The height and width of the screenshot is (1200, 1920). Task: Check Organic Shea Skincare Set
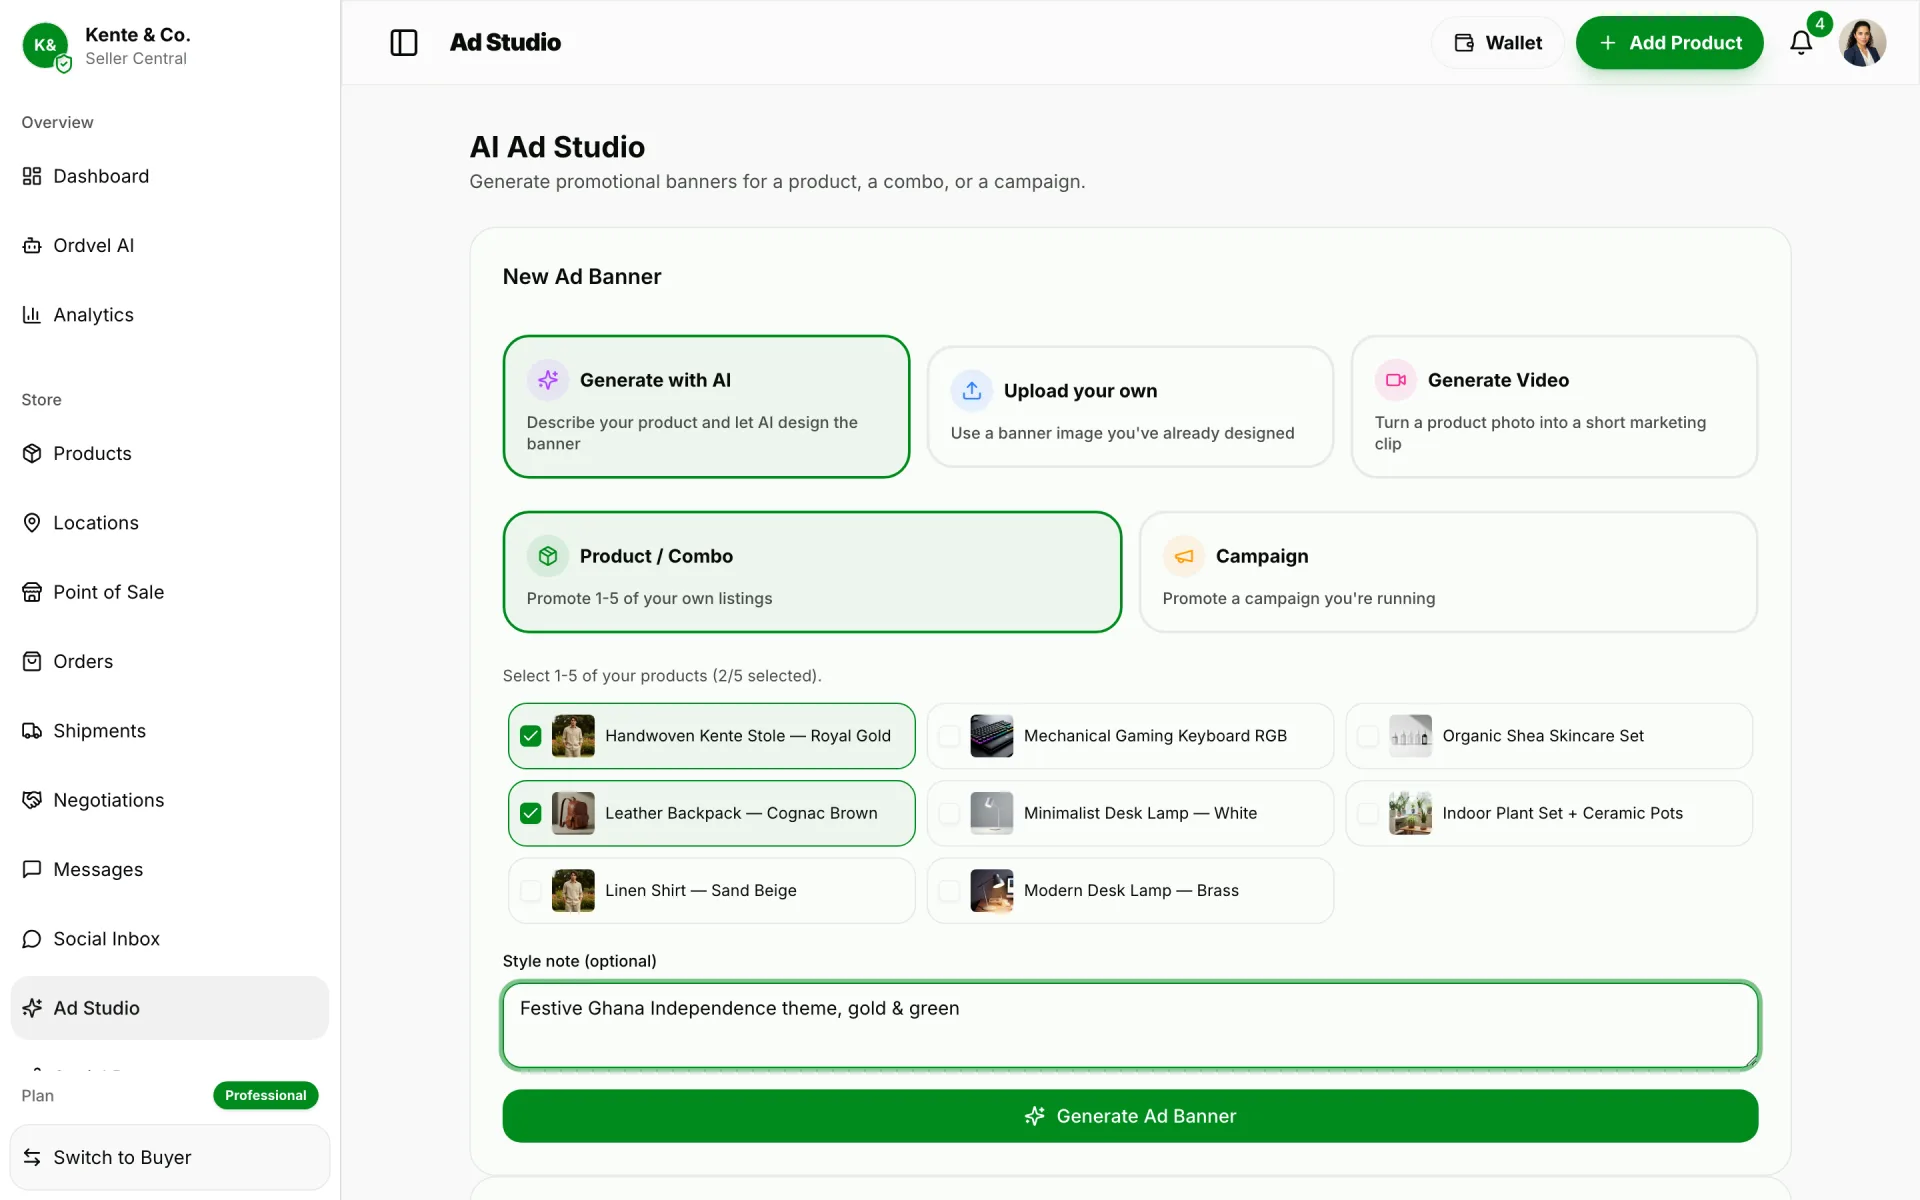pyautogui.click(x=1368, y=736)
